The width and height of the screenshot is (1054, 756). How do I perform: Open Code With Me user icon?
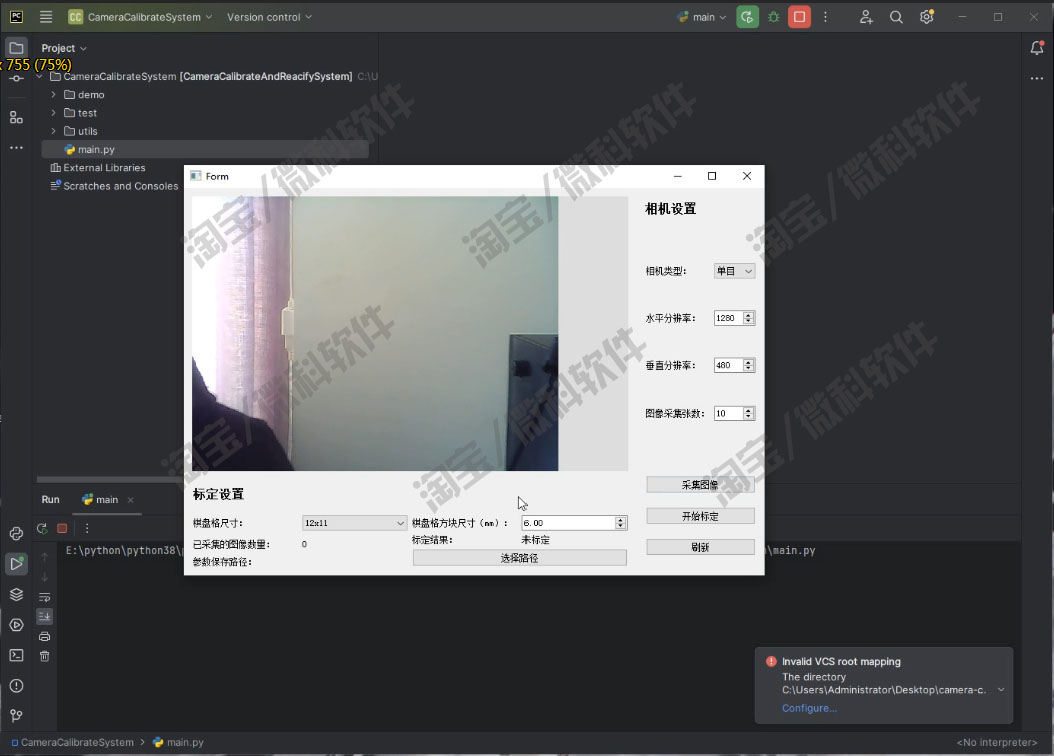pyautogui.click(x=866, y=17)
